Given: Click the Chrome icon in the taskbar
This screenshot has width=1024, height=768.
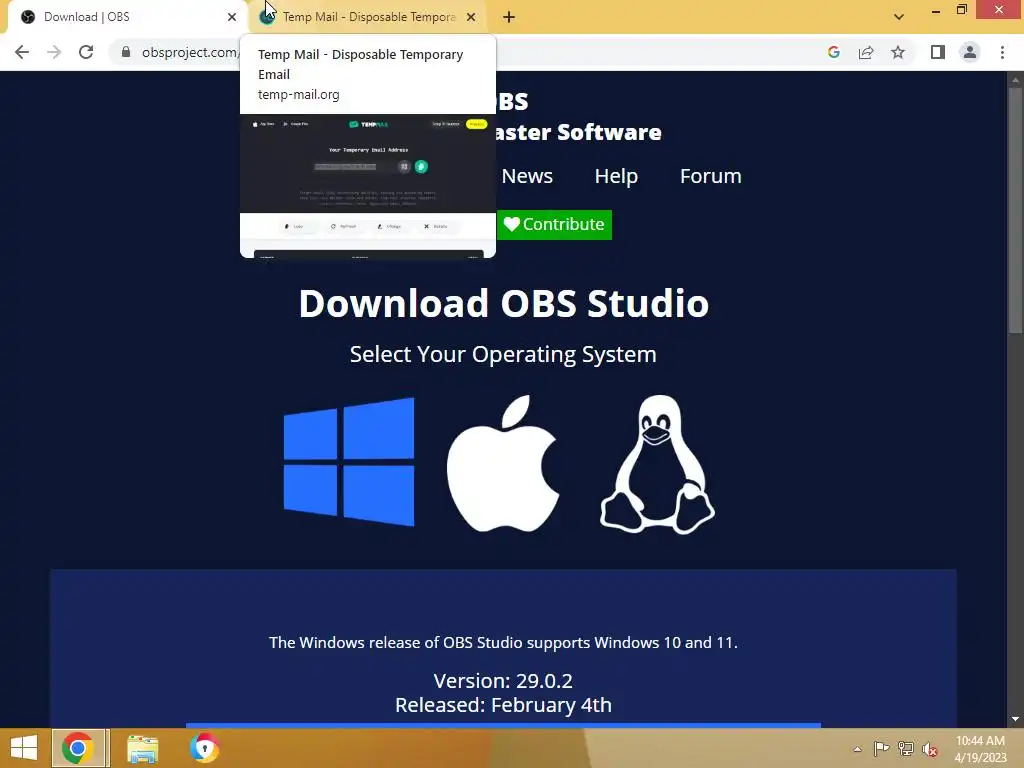Looking at the screenshot, I should [78, 748].
